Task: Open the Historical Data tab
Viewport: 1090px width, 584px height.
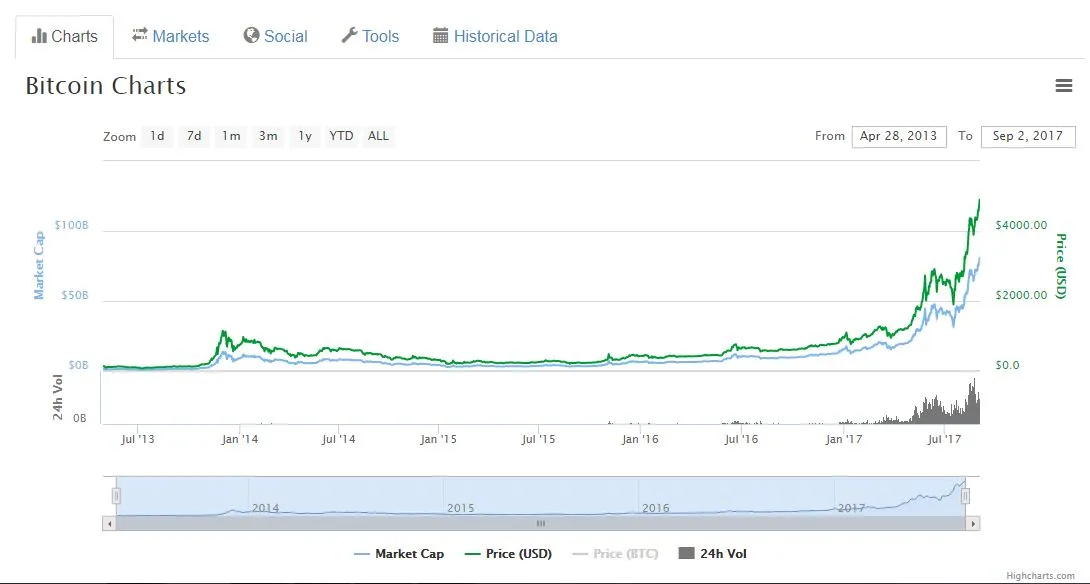Action: pos(495,36)
